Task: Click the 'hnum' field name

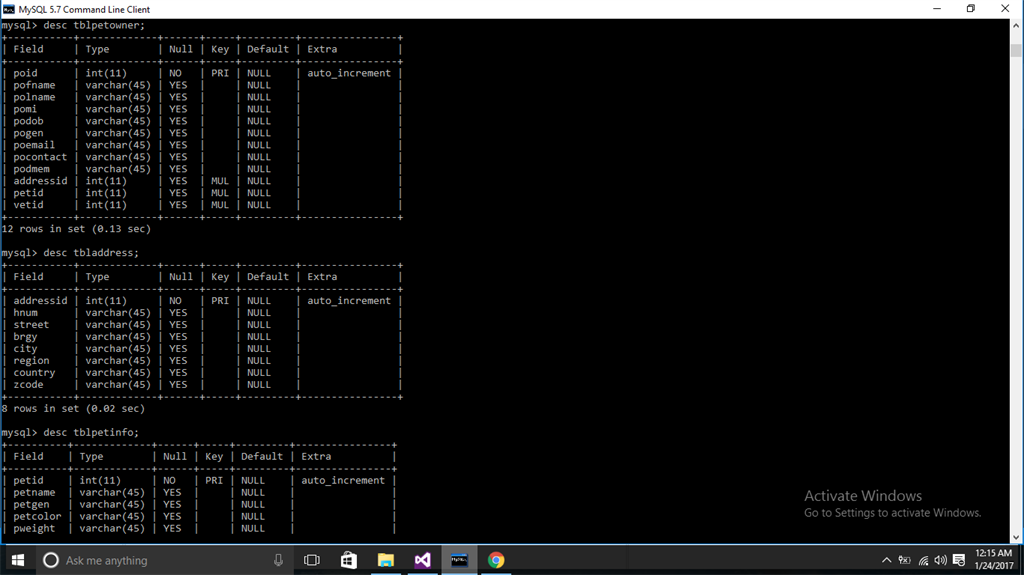Action: [x=25, y=312]
